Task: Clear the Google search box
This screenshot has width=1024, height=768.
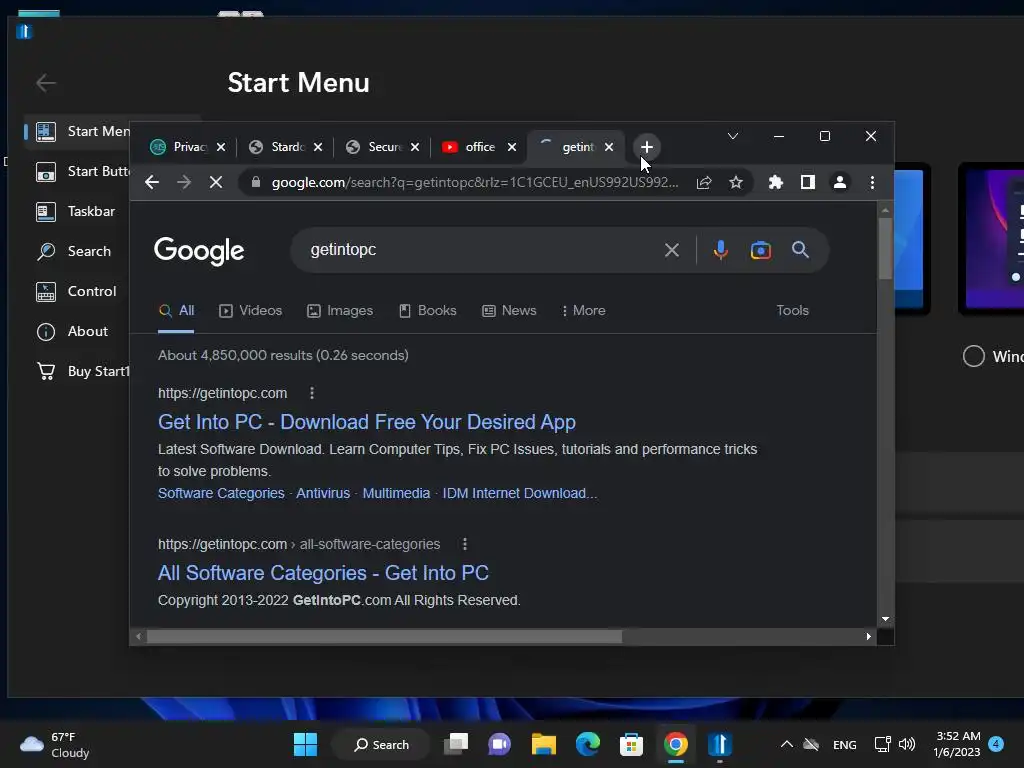Action: click(x=671, y=250)
